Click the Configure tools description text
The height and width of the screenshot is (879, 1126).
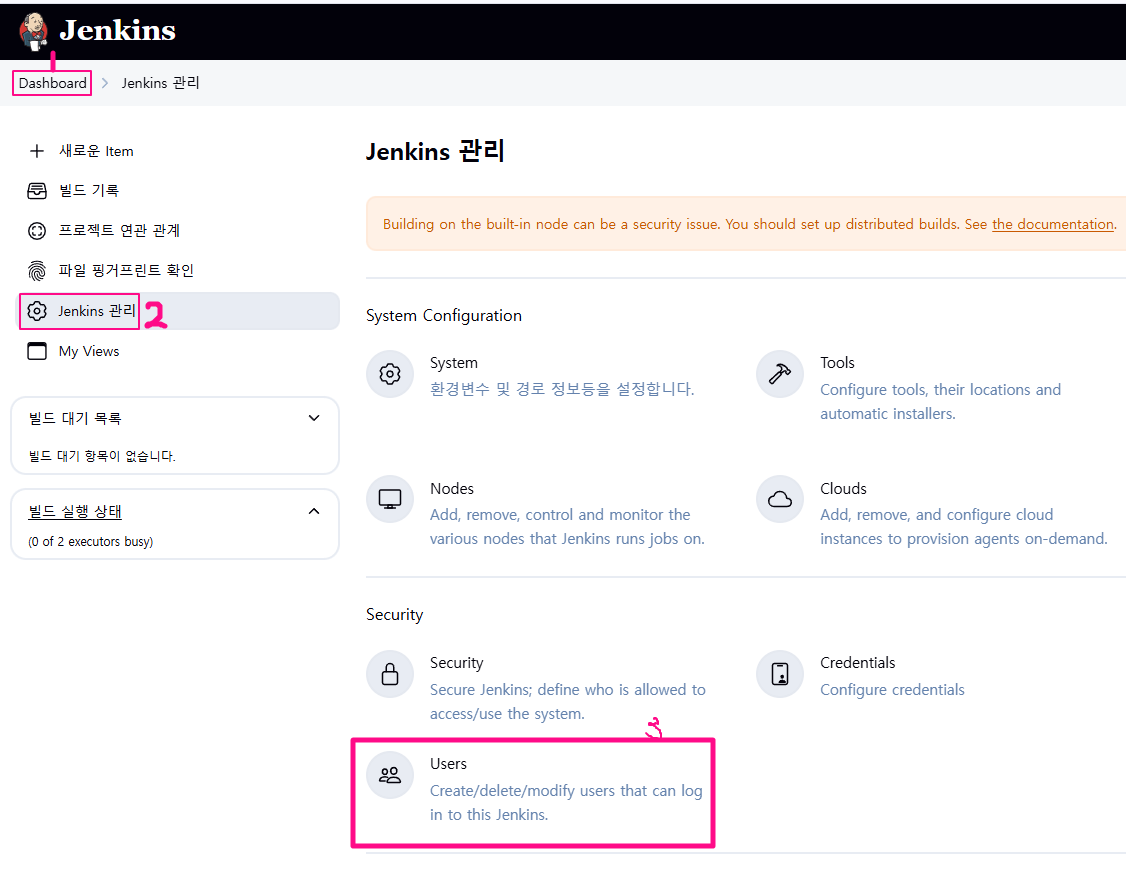tap(941, 401)
